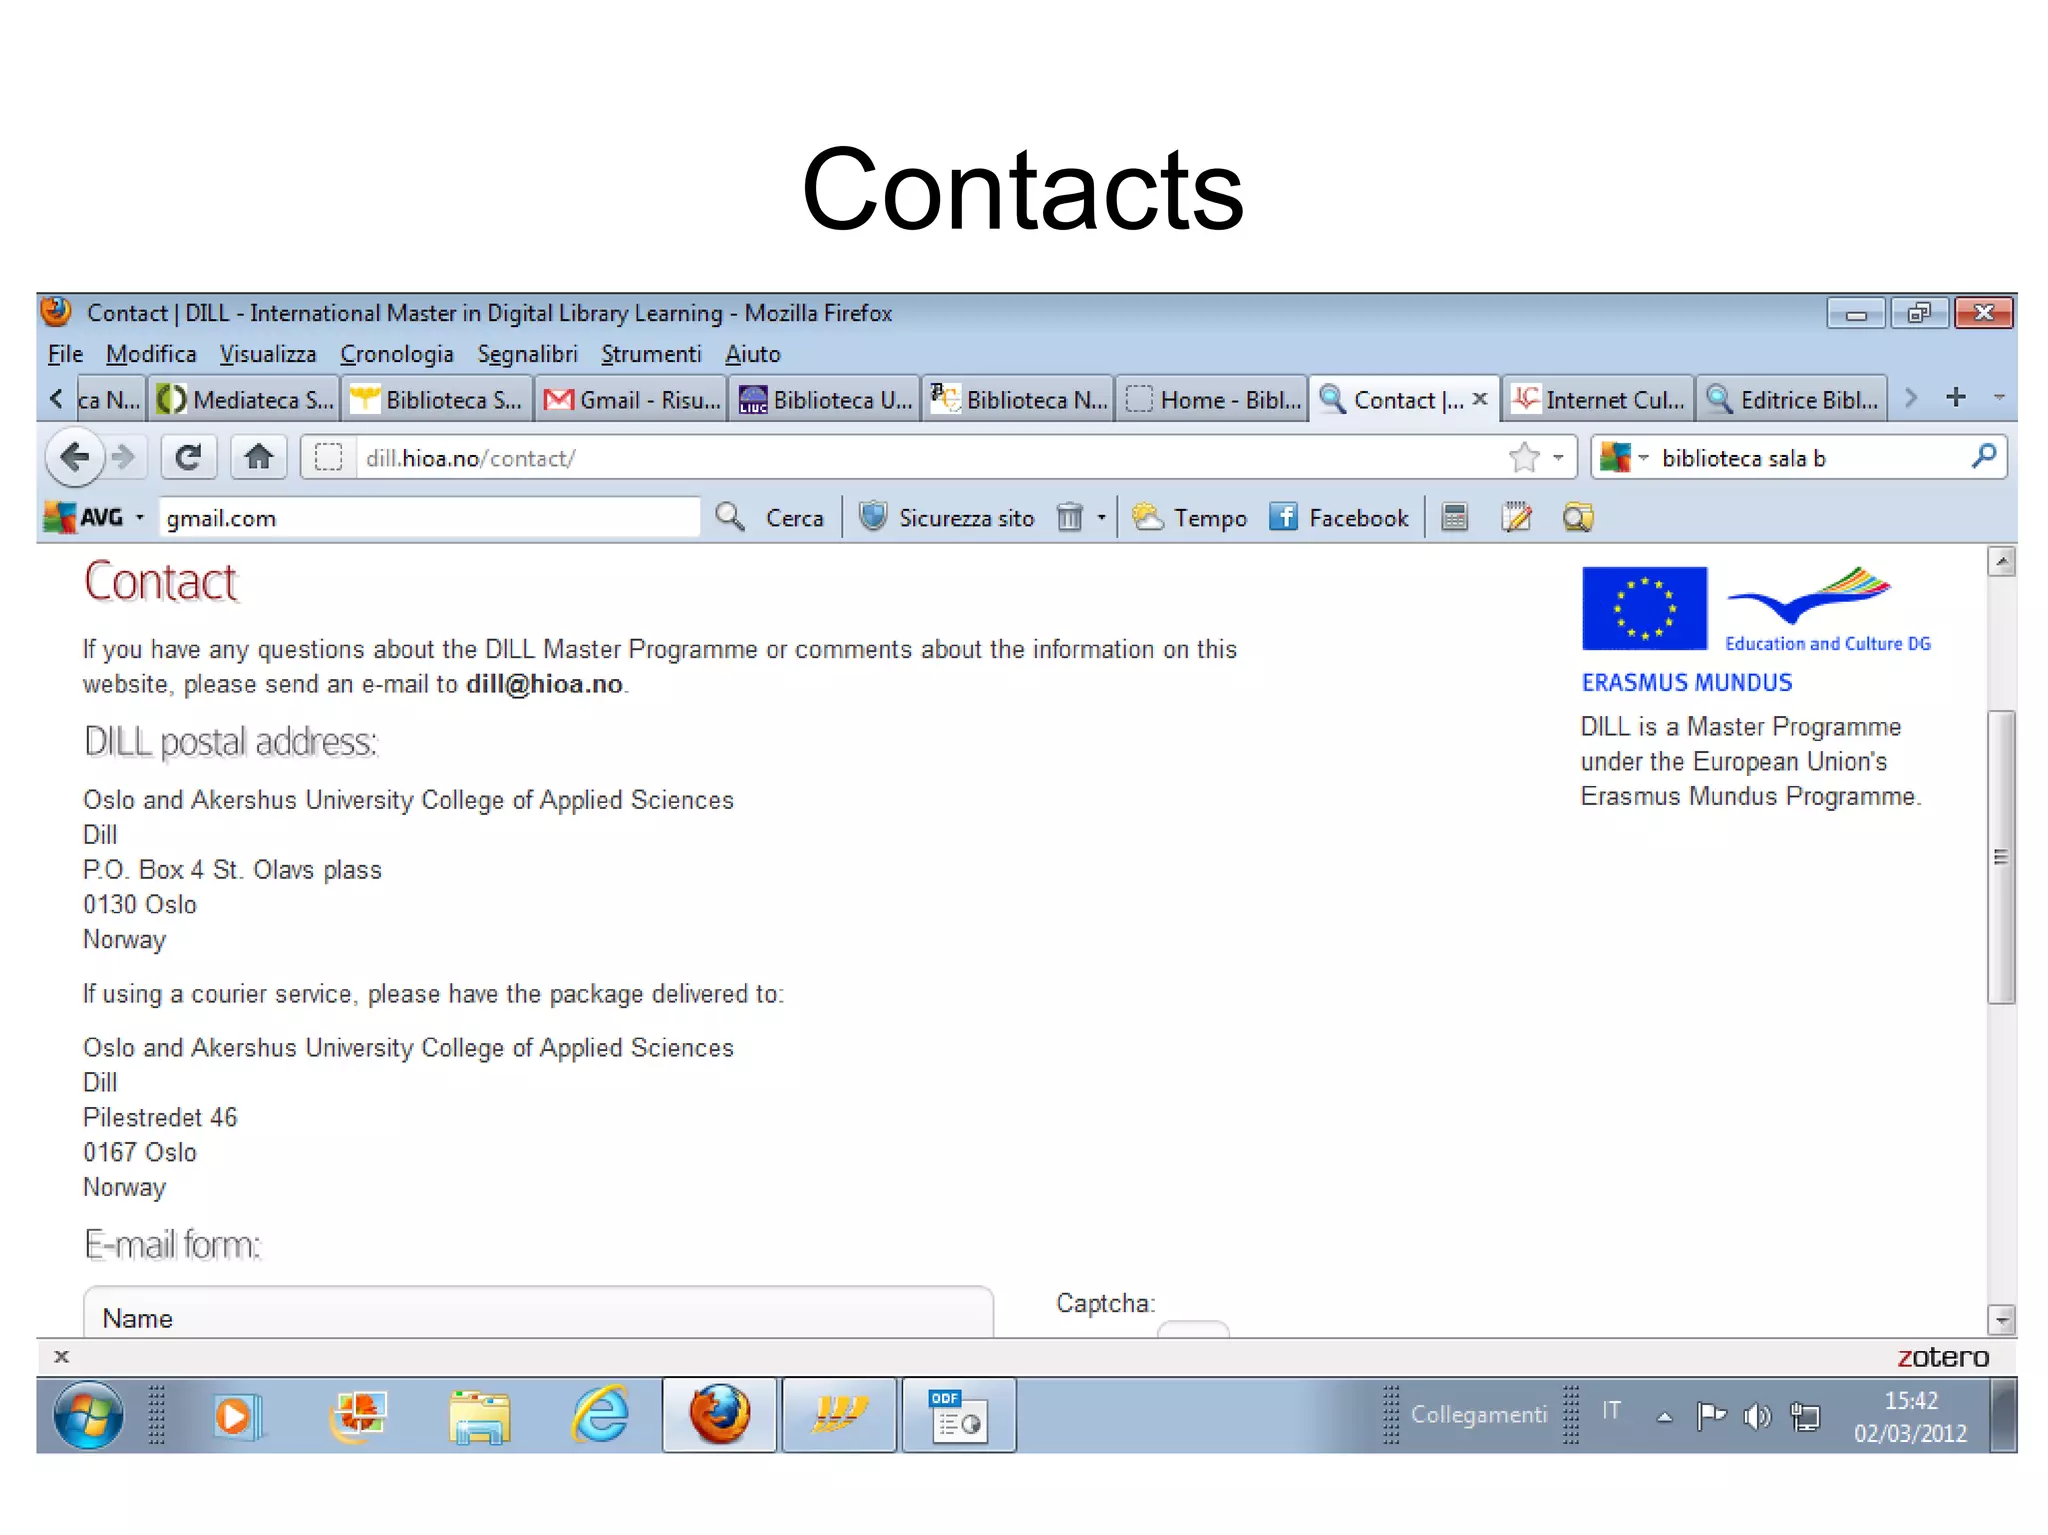Click the search magnifier in search box

(1983, 457)
